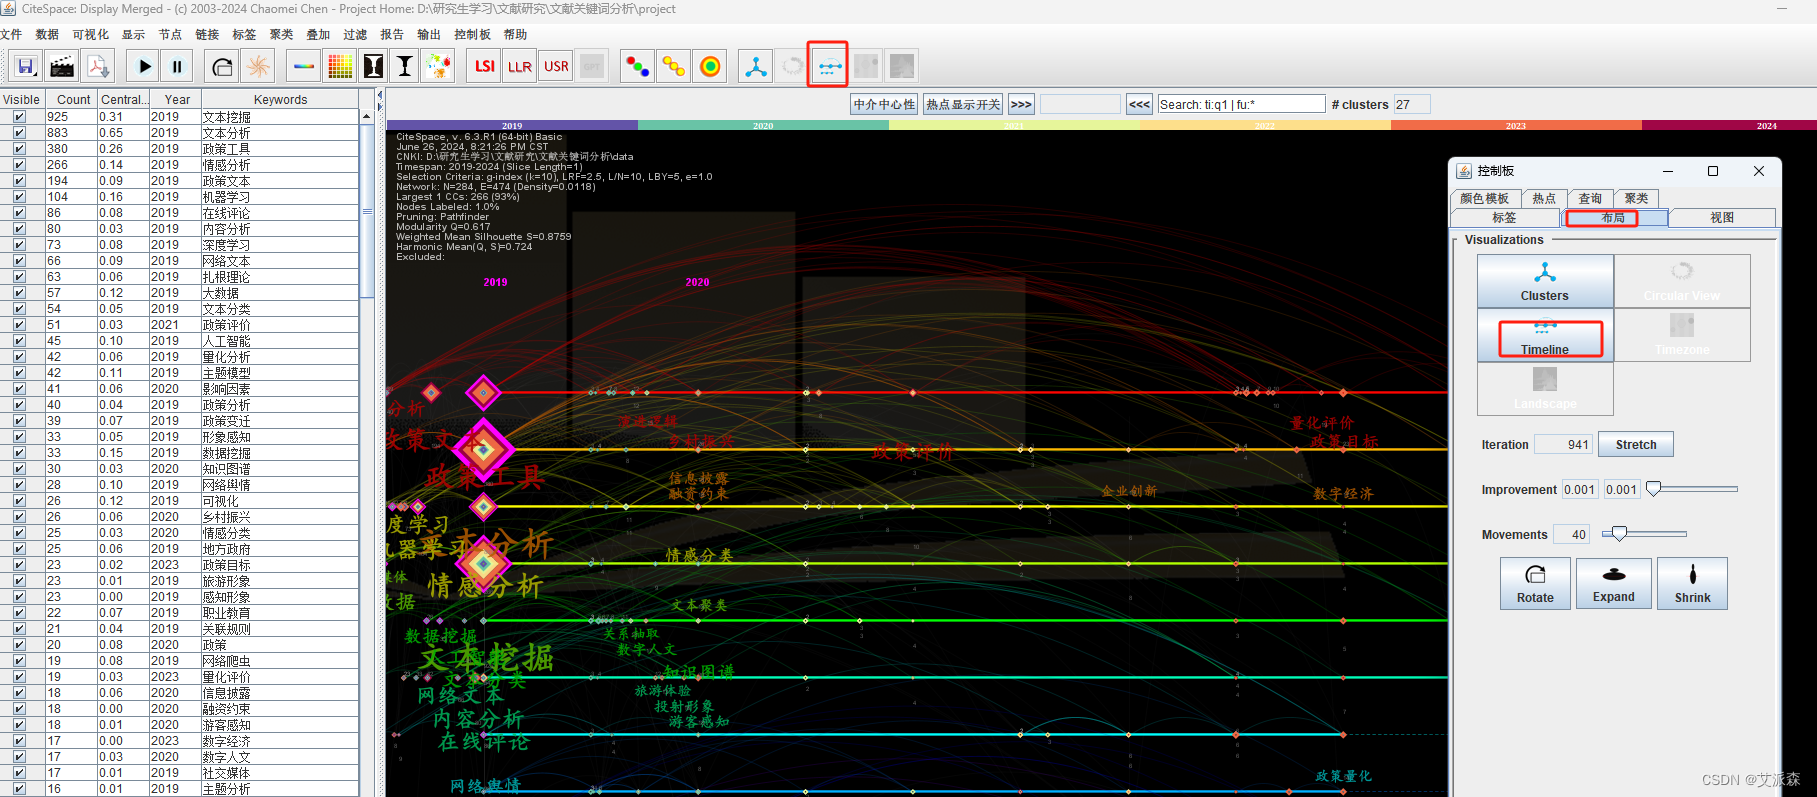
Task: Toggle visible checkbox for 乡村振兴
Action: (x=19, y=517)
